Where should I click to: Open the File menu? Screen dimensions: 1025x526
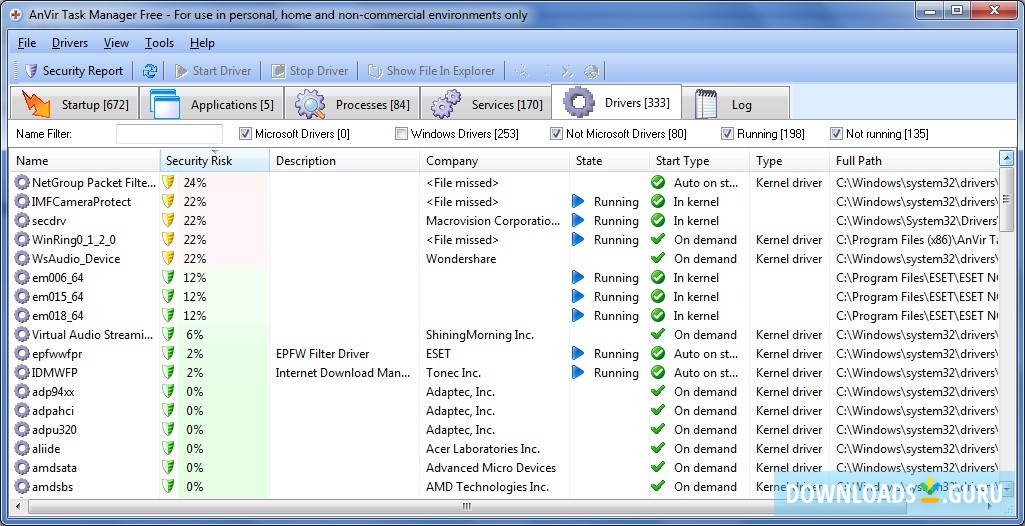(x=27, y=43)
